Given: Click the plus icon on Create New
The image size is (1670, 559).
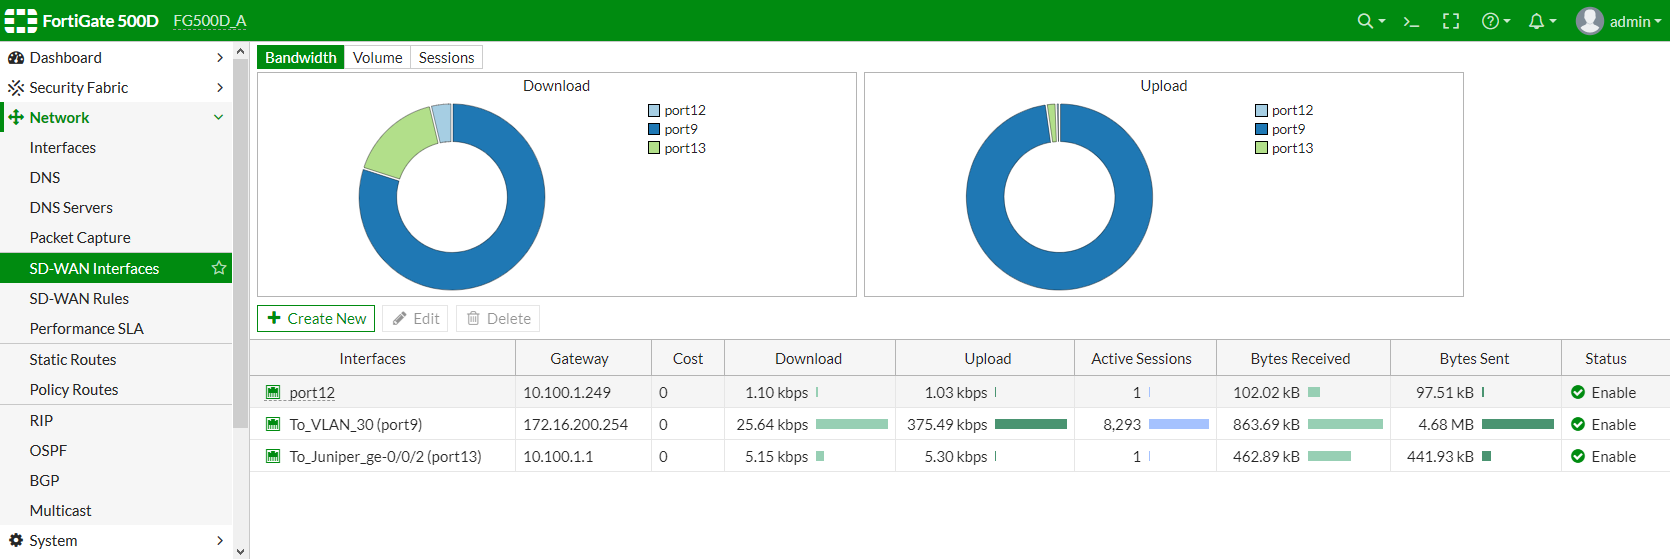Looking at the screenshot, I should 274,319.
